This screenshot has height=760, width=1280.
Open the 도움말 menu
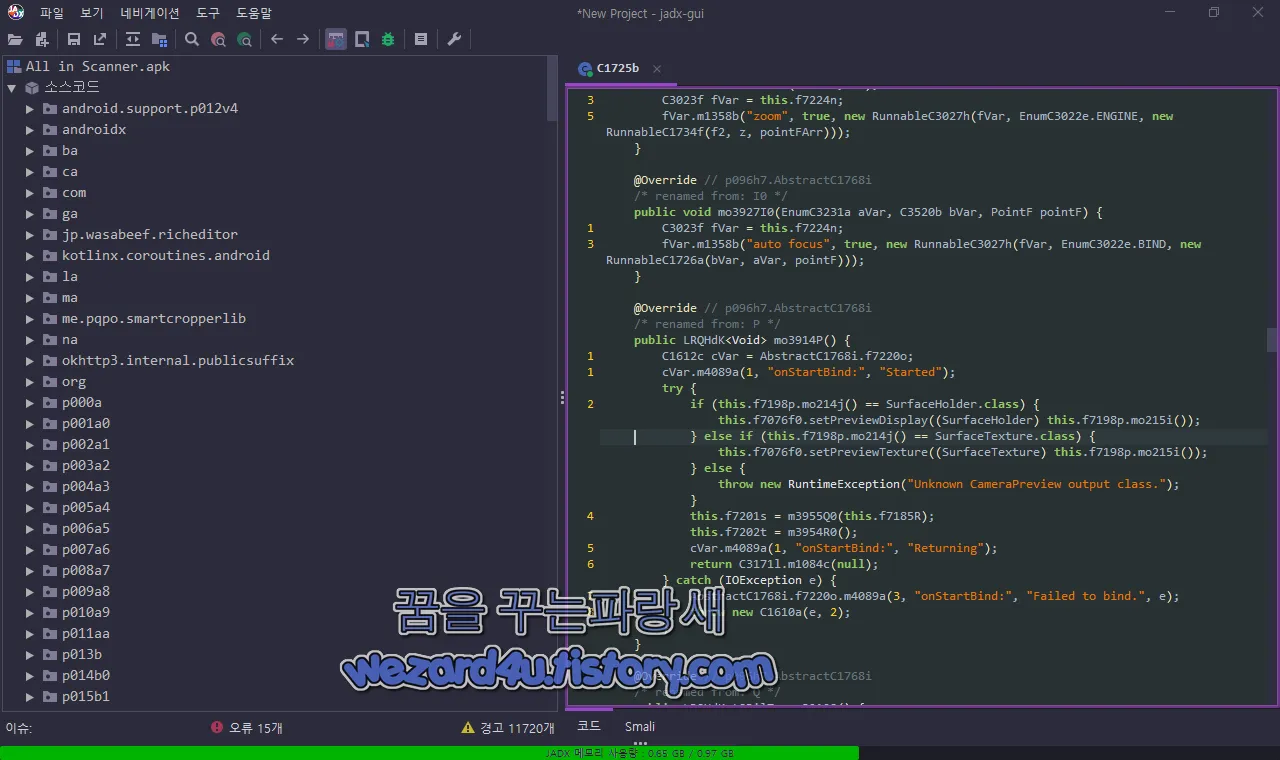point(254,13)
